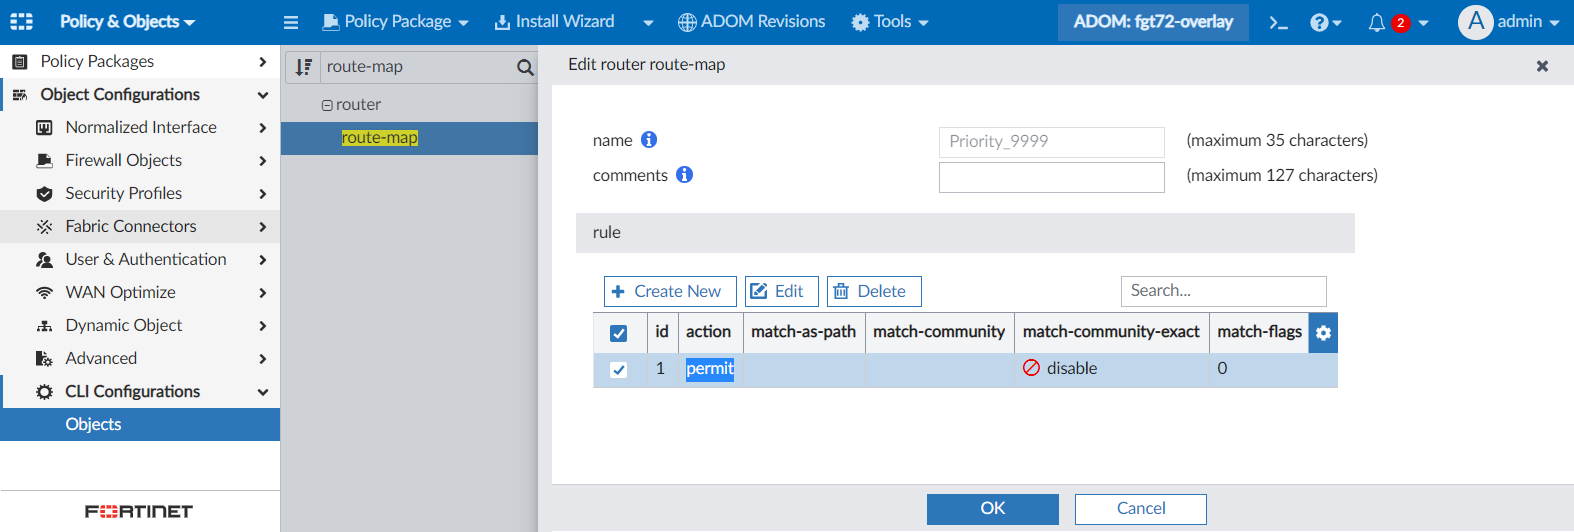1574x532 pixels.
Task: Open the ADOM Revisions menu
Action: click(x=751, y=22)
